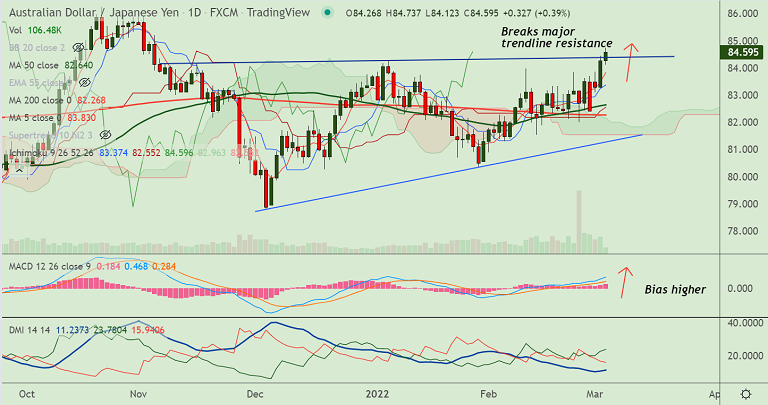
Task: Click the 86.000 price axis label
Action: (x=743, y=14)
